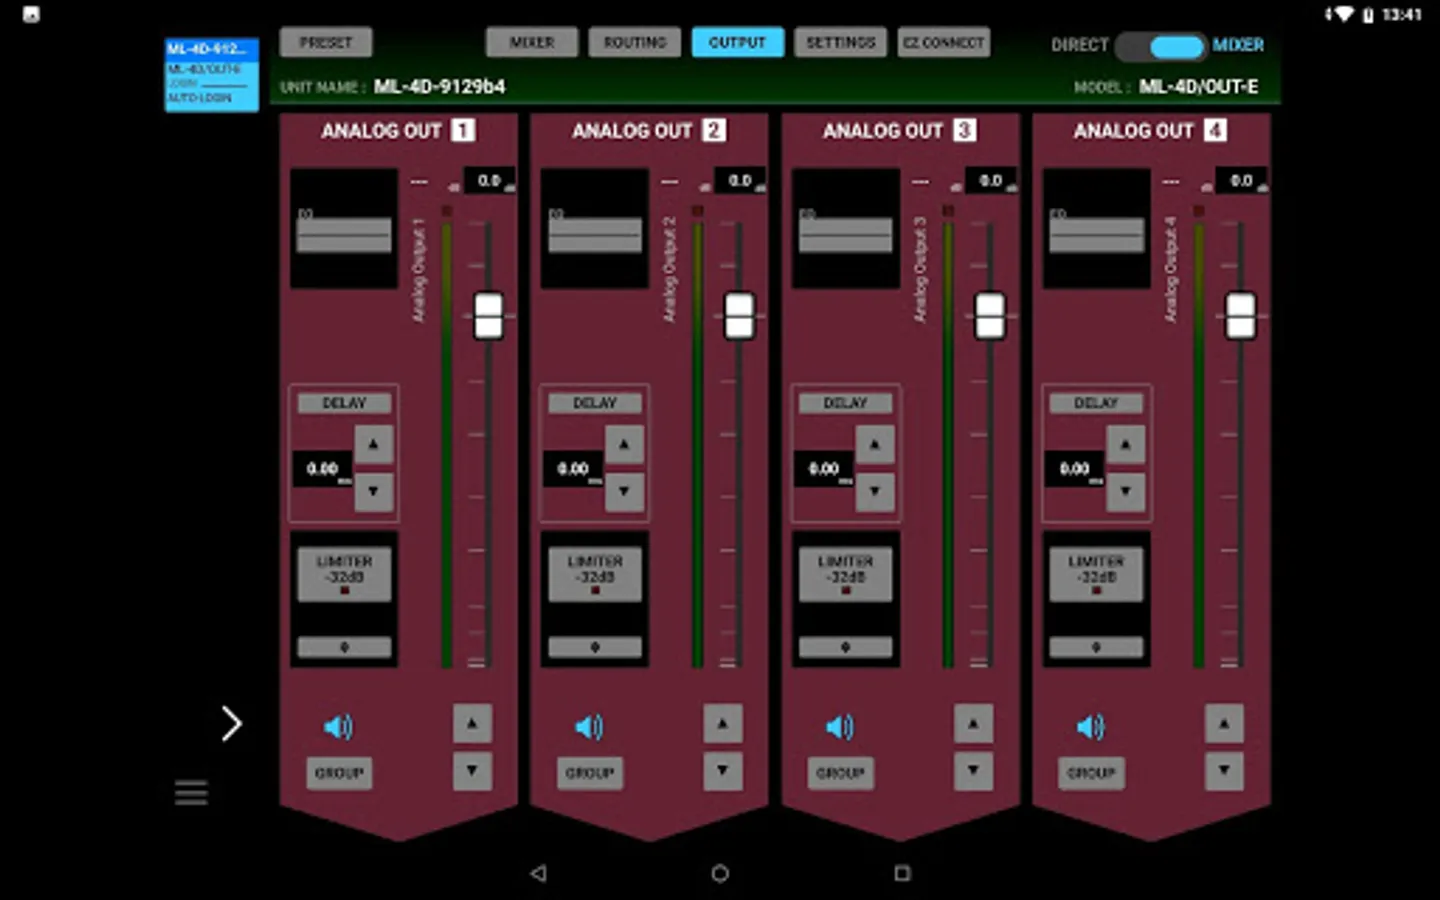This screenshot has width=1440, height=900.
Task: Select the ML-4D device tile at top left
Action: (x=212, y=74)
